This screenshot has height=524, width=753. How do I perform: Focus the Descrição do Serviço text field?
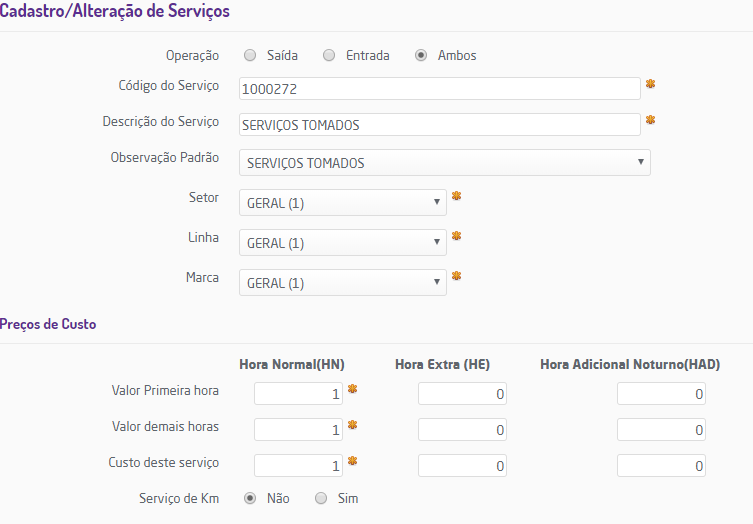click(x=440, y=125)
